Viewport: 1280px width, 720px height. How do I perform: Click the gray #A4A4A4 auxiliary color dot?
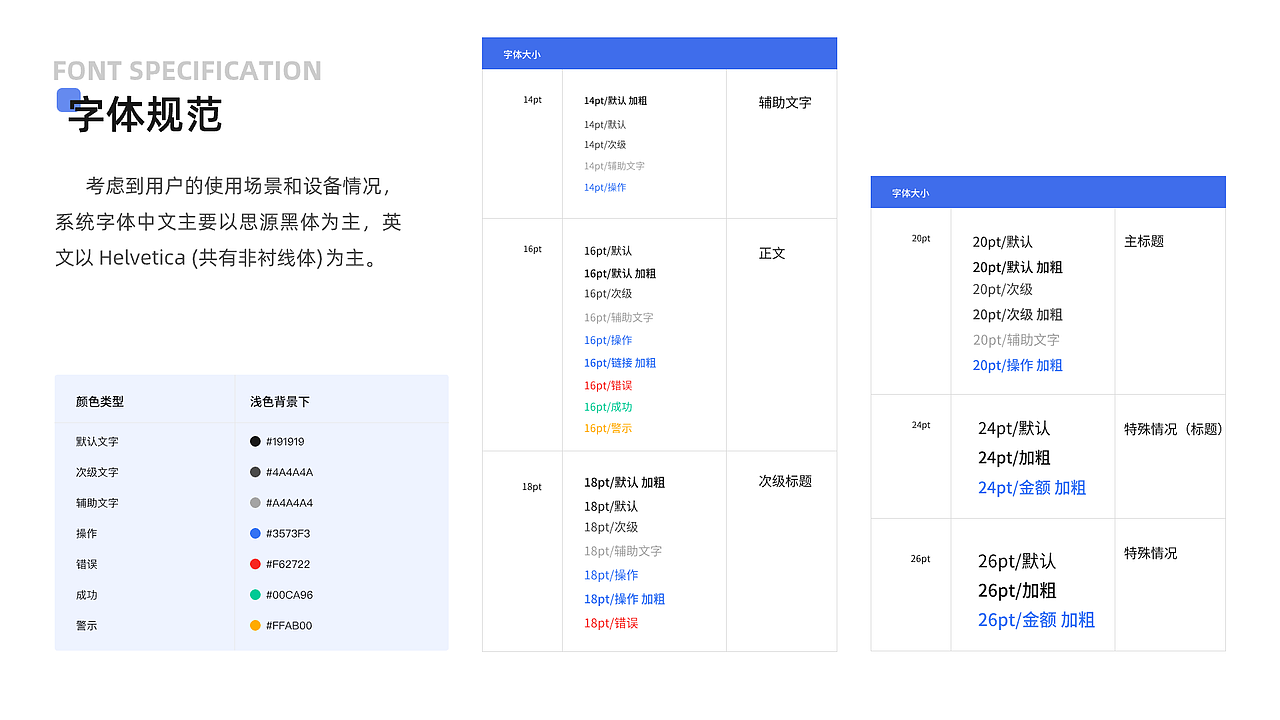click(x=254, y=502)
